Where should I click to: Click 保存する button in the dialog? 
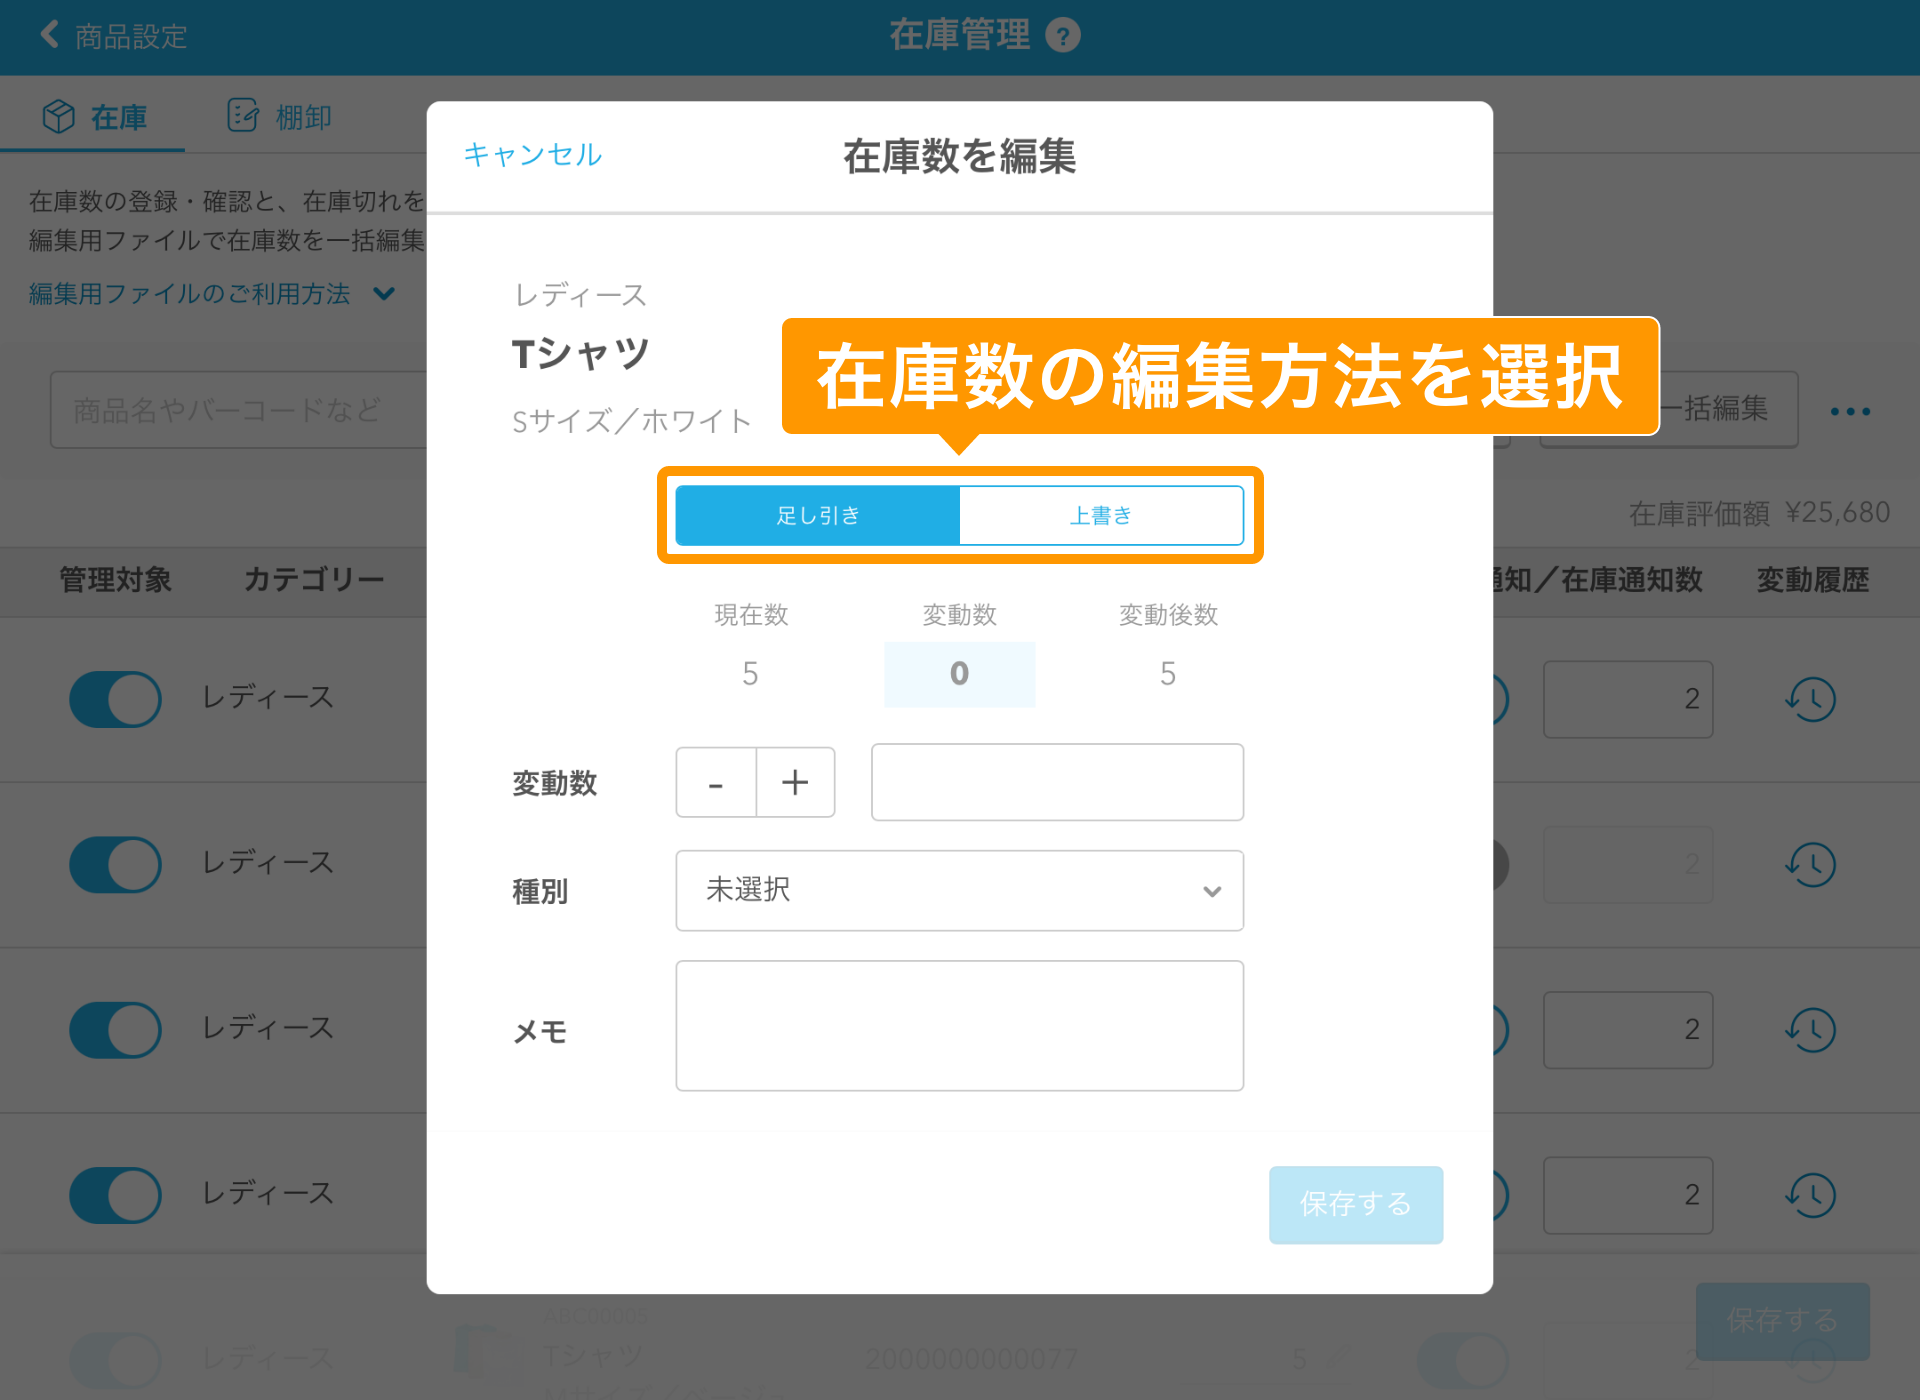click(1355, 1204)
